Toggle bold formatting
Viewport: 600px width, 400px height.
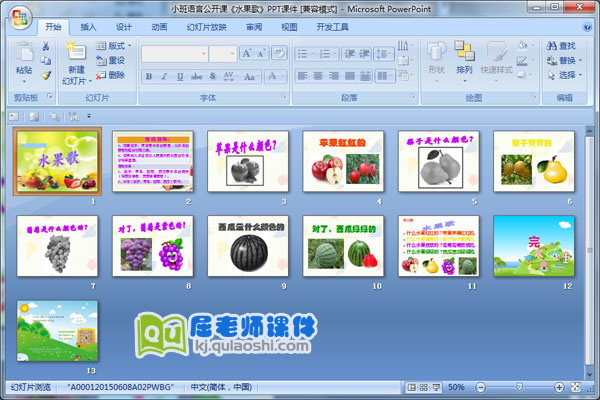tap(149, 76)
